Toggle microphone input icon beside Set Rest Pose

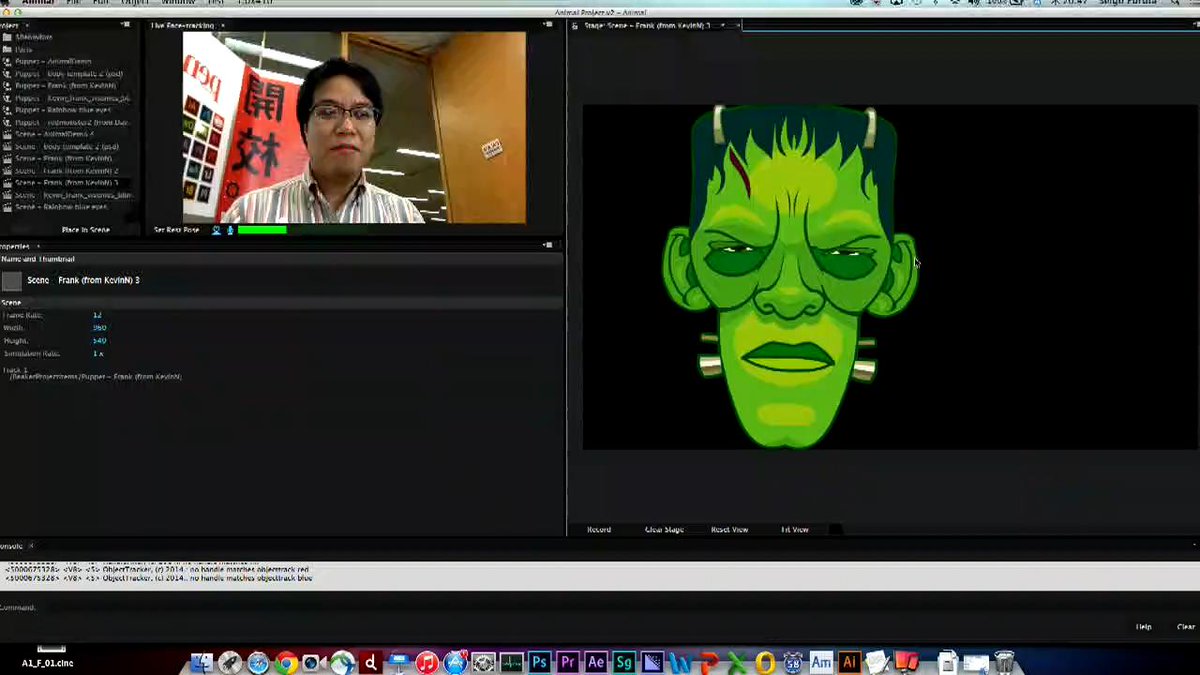tap(230, 230)
